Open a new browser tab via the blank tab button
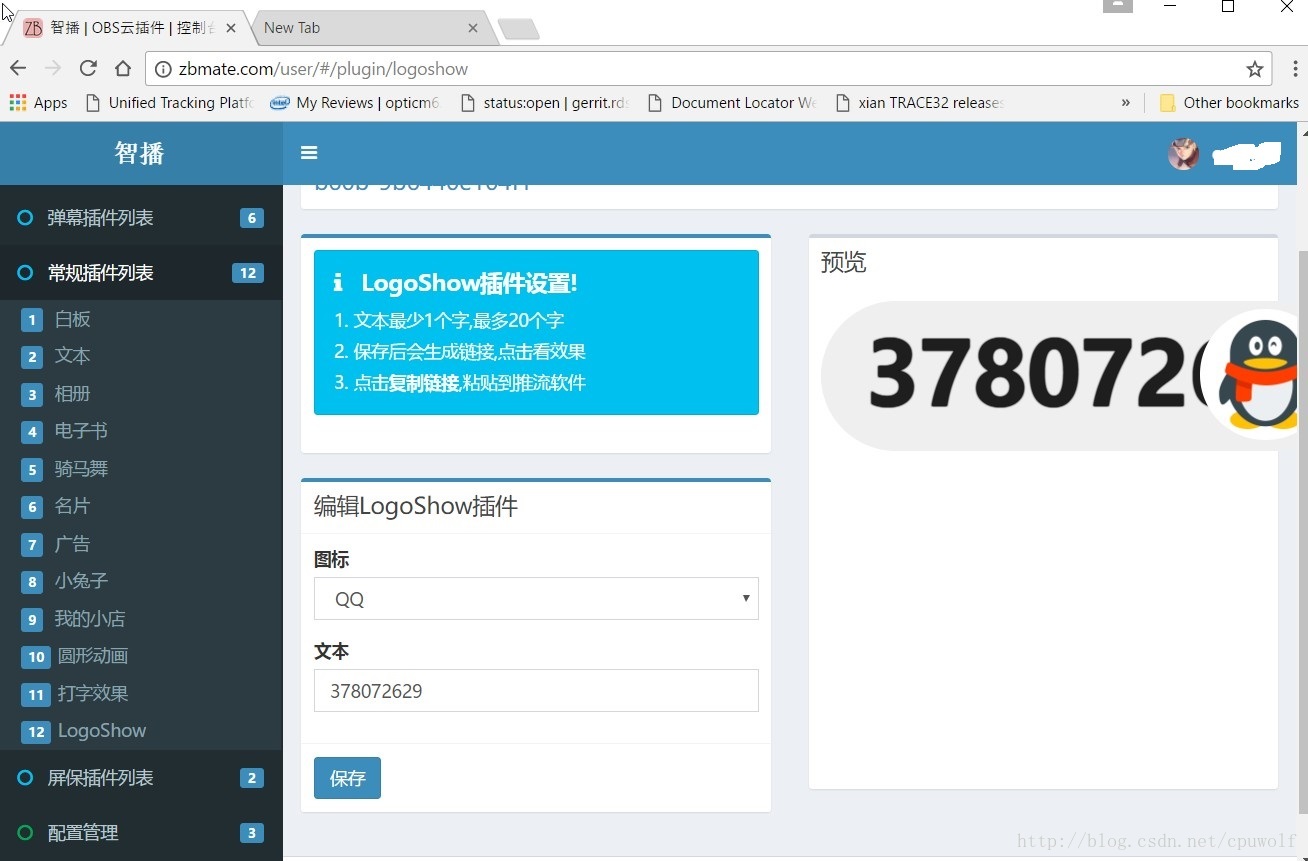This screenshot has height=861, width=1308. point(518,29)
